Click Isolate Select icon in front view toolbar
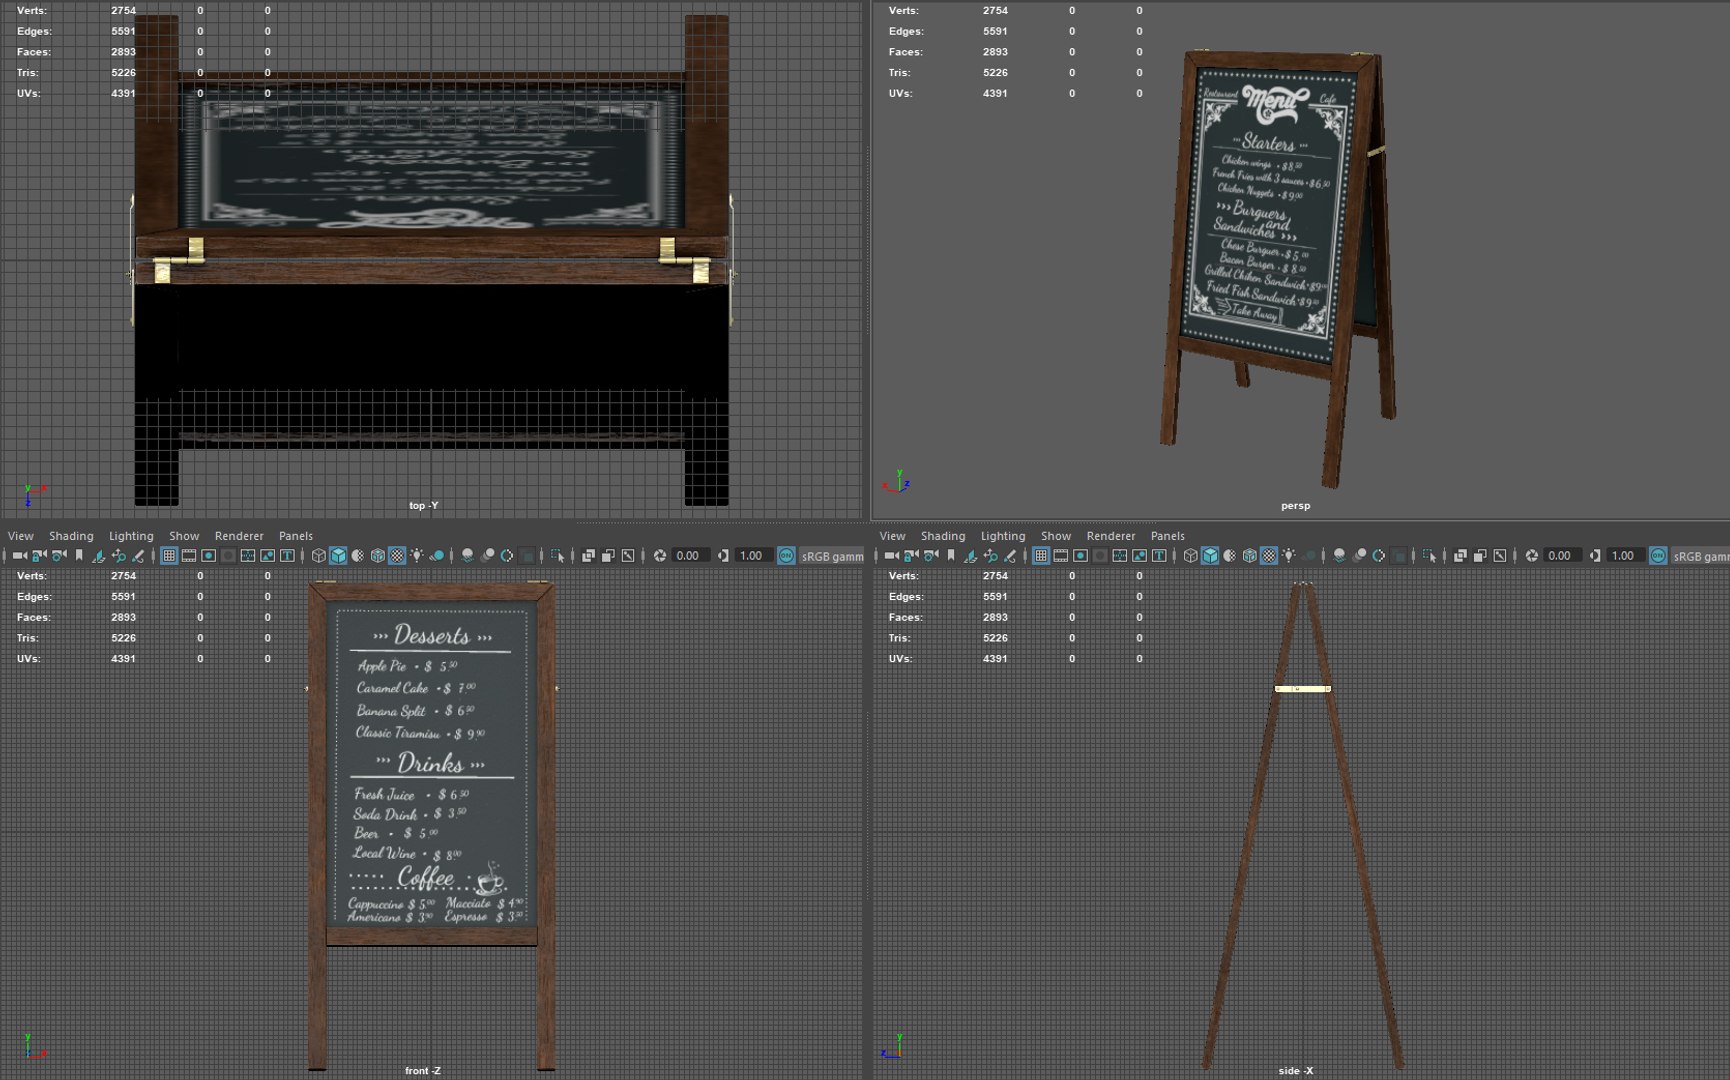 [557, 556]
